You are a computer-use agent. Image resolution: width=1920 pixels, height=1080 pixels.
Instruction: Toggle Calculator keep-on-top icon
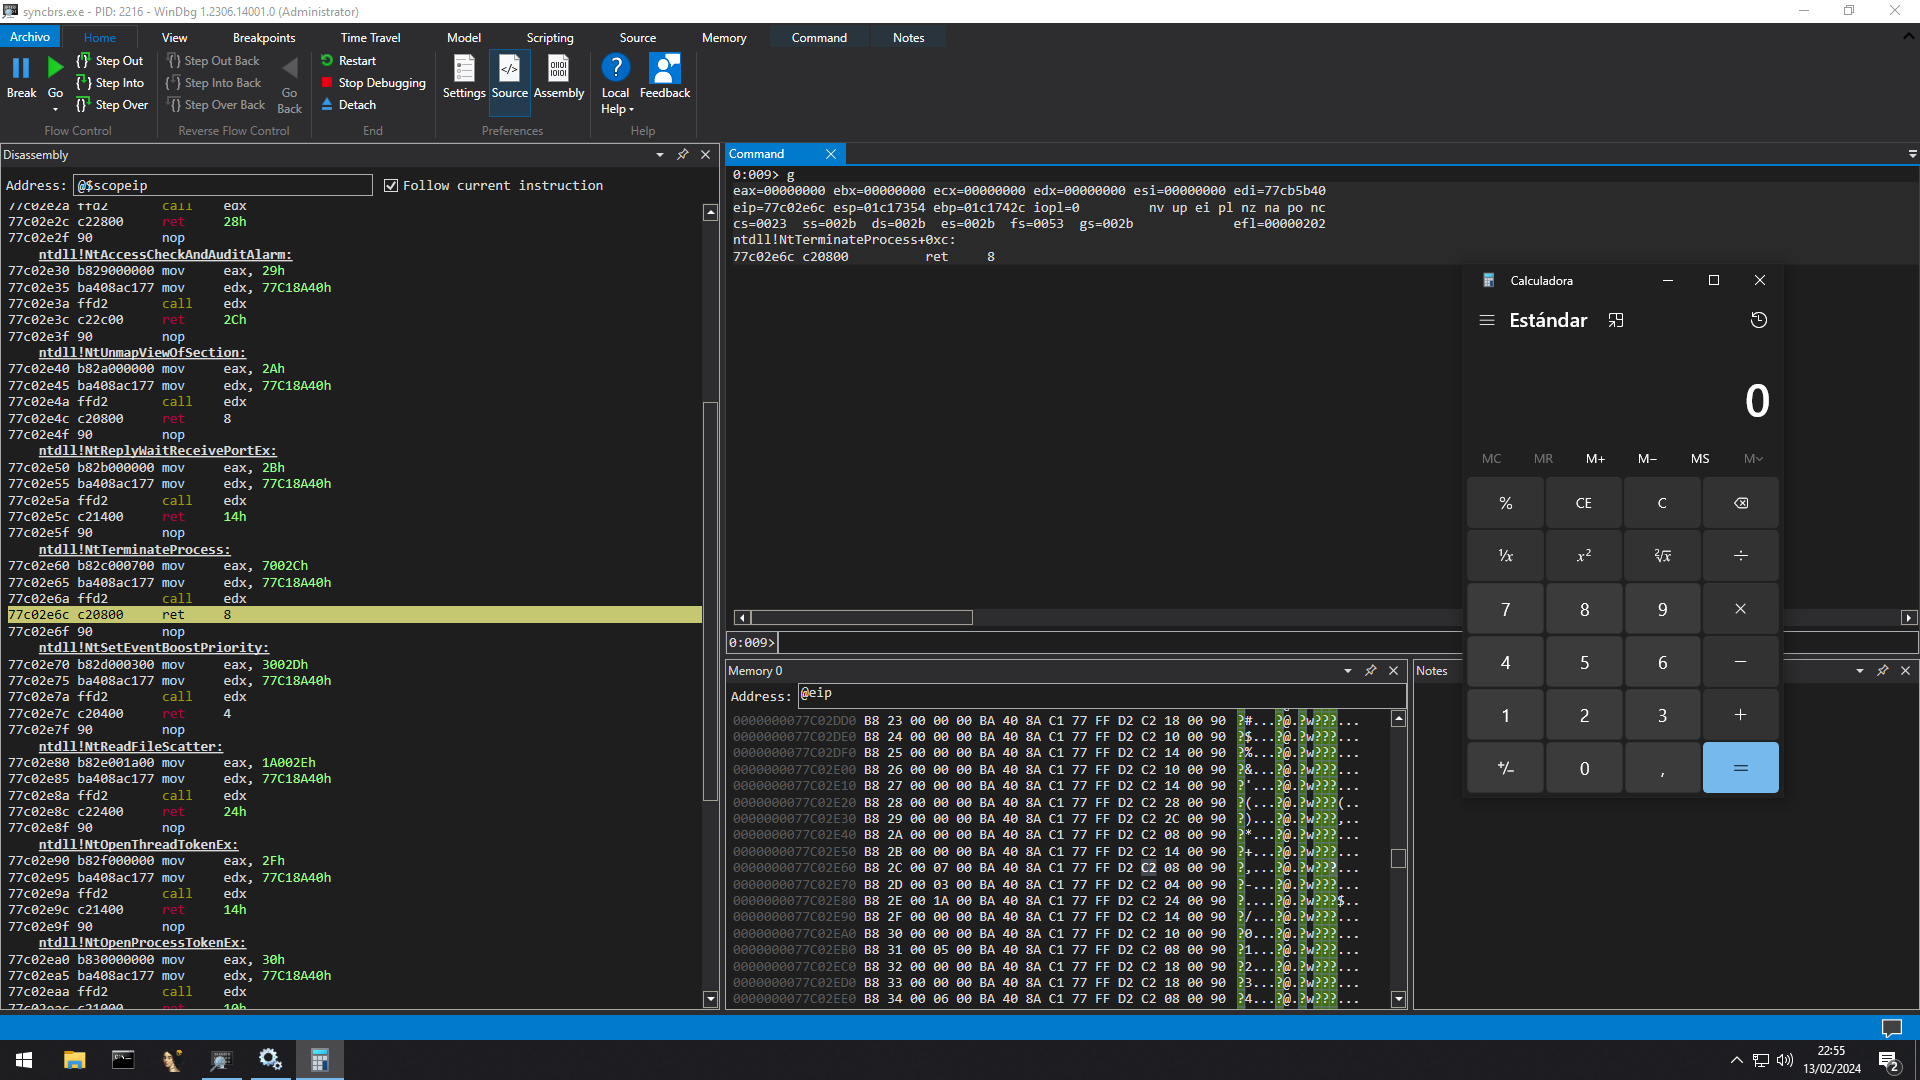point(1616,320)
